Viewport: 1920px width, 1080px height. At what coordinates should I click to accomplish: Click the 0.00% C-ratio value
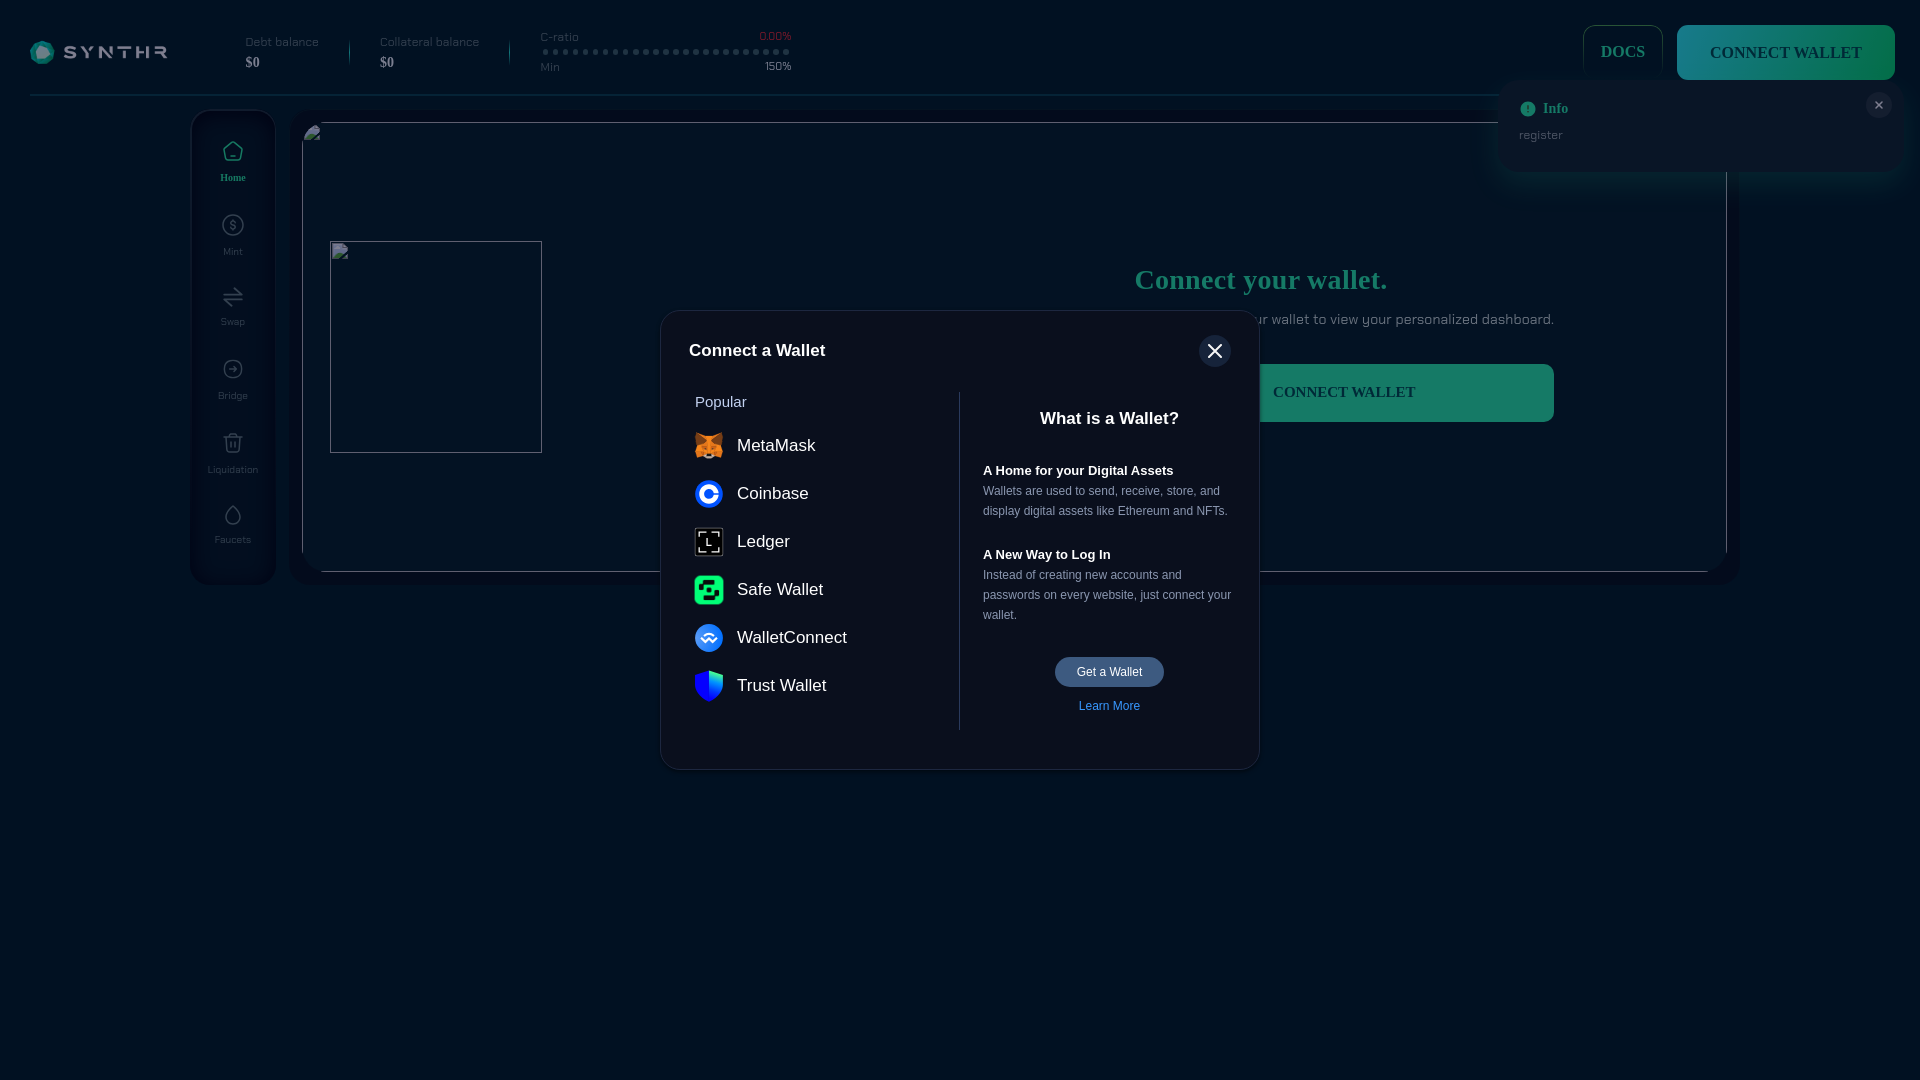click(x=775, y=36)
